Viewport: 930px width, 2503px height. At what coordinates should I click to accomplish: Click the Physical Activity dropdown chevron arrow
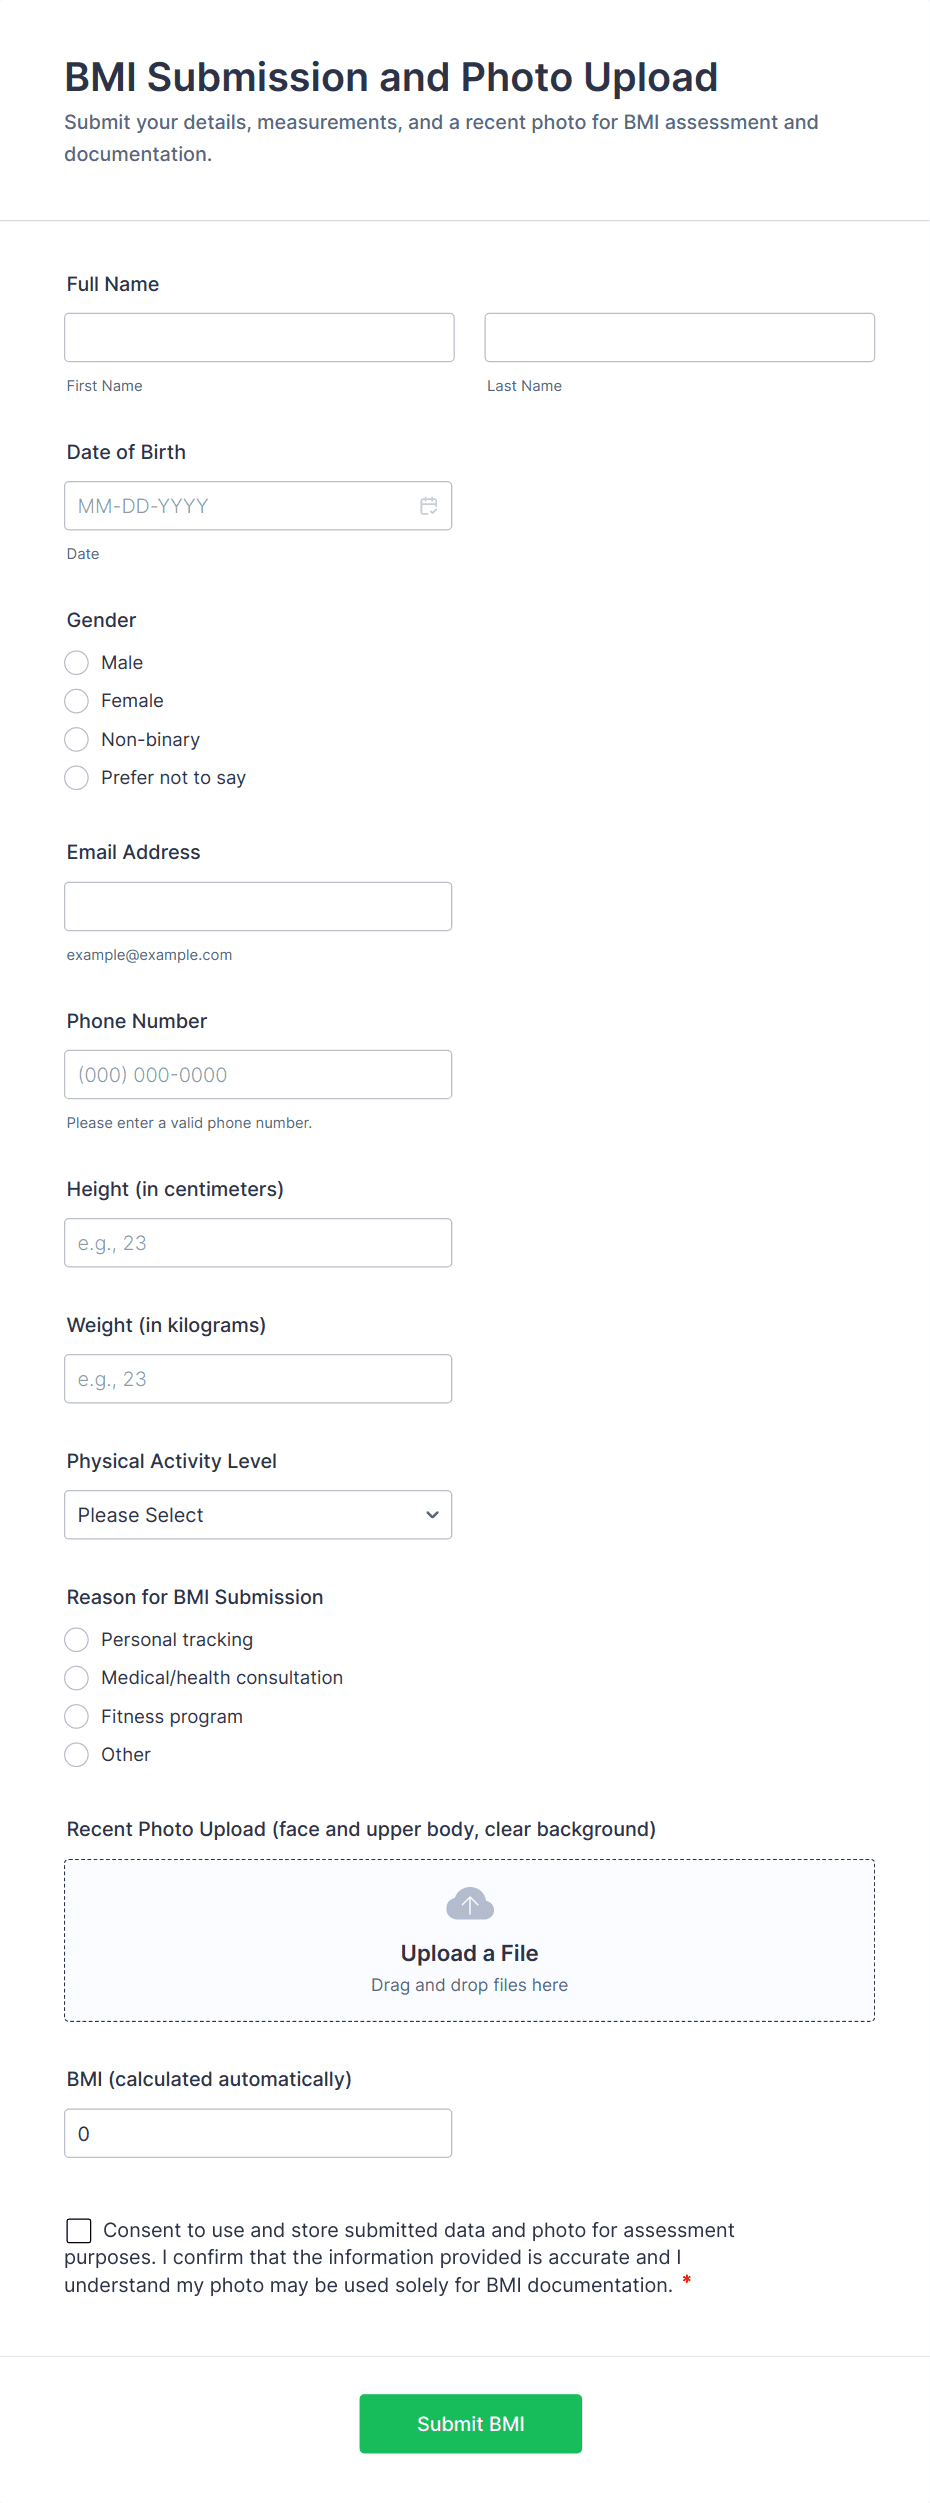[x=432, y=1515]
